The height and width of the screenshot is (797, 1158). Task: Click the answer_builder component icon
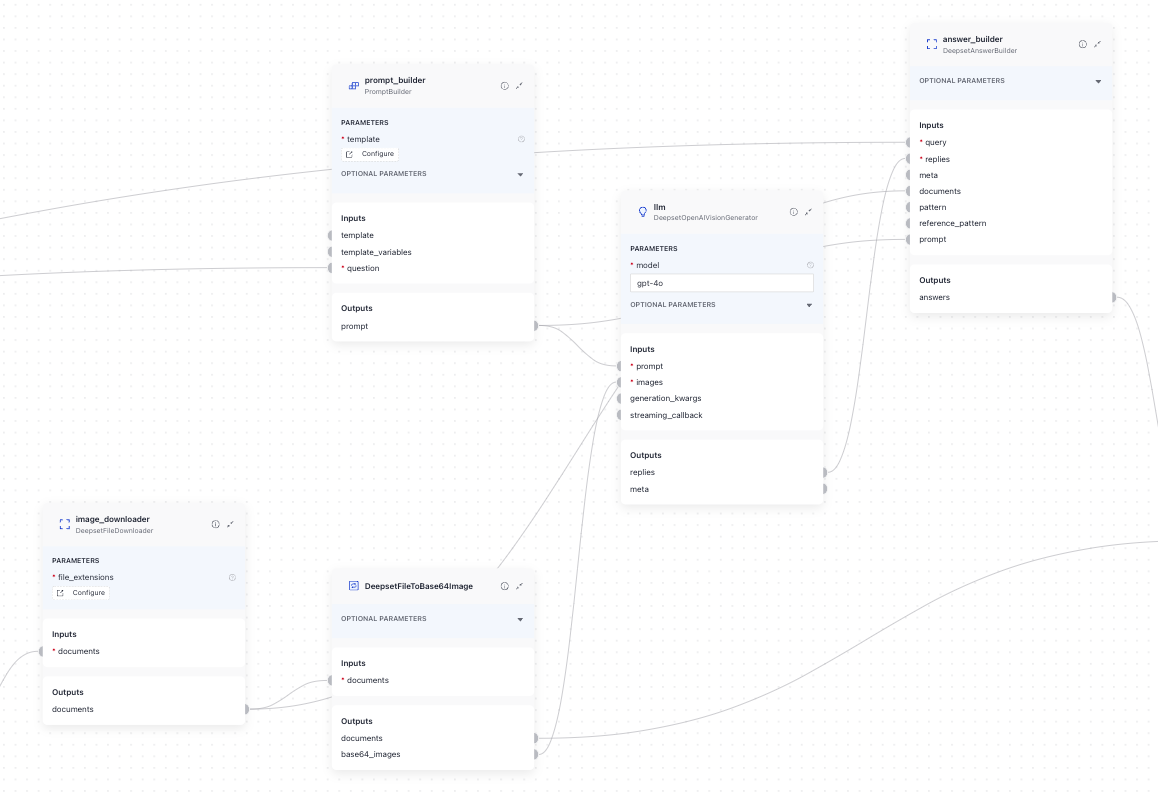click(931, 44)
